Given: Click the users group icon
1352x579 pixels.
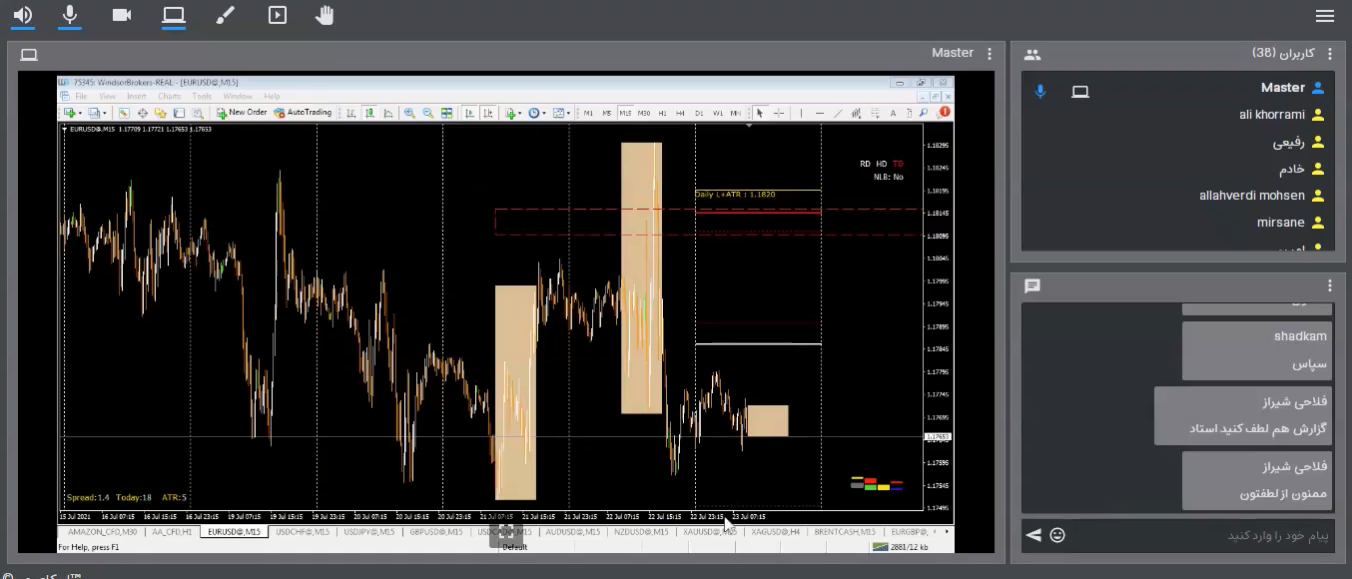Looking at the screenshot, I should point(1033,55).
